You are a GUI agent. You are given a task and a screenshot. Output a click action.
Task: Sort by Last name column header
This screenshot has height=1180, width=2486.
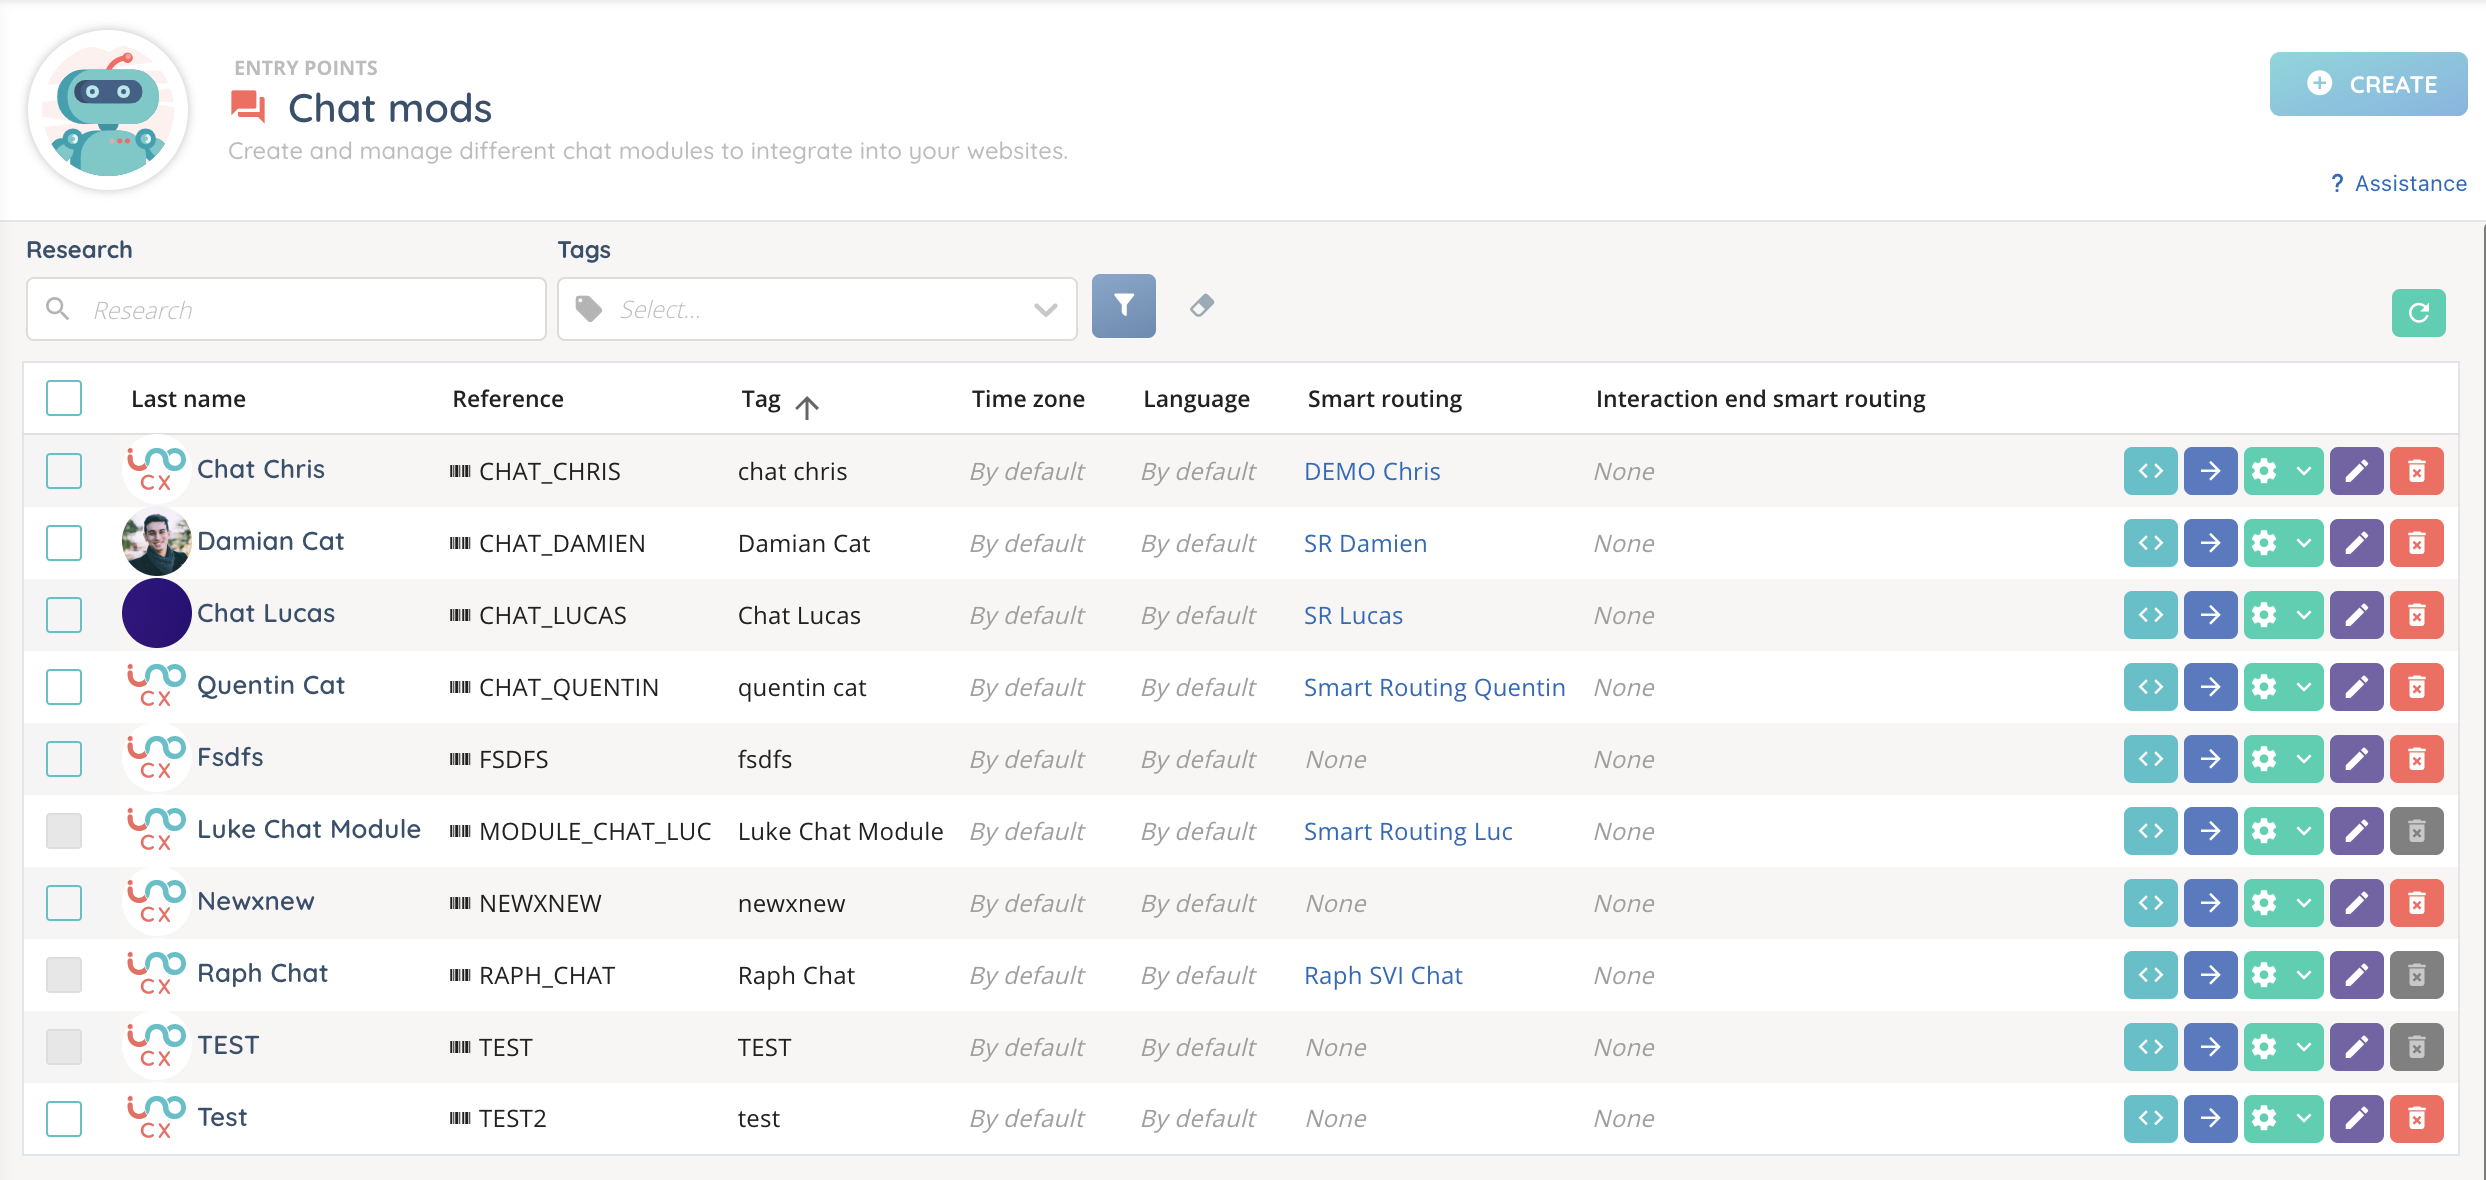pos(188,399)
